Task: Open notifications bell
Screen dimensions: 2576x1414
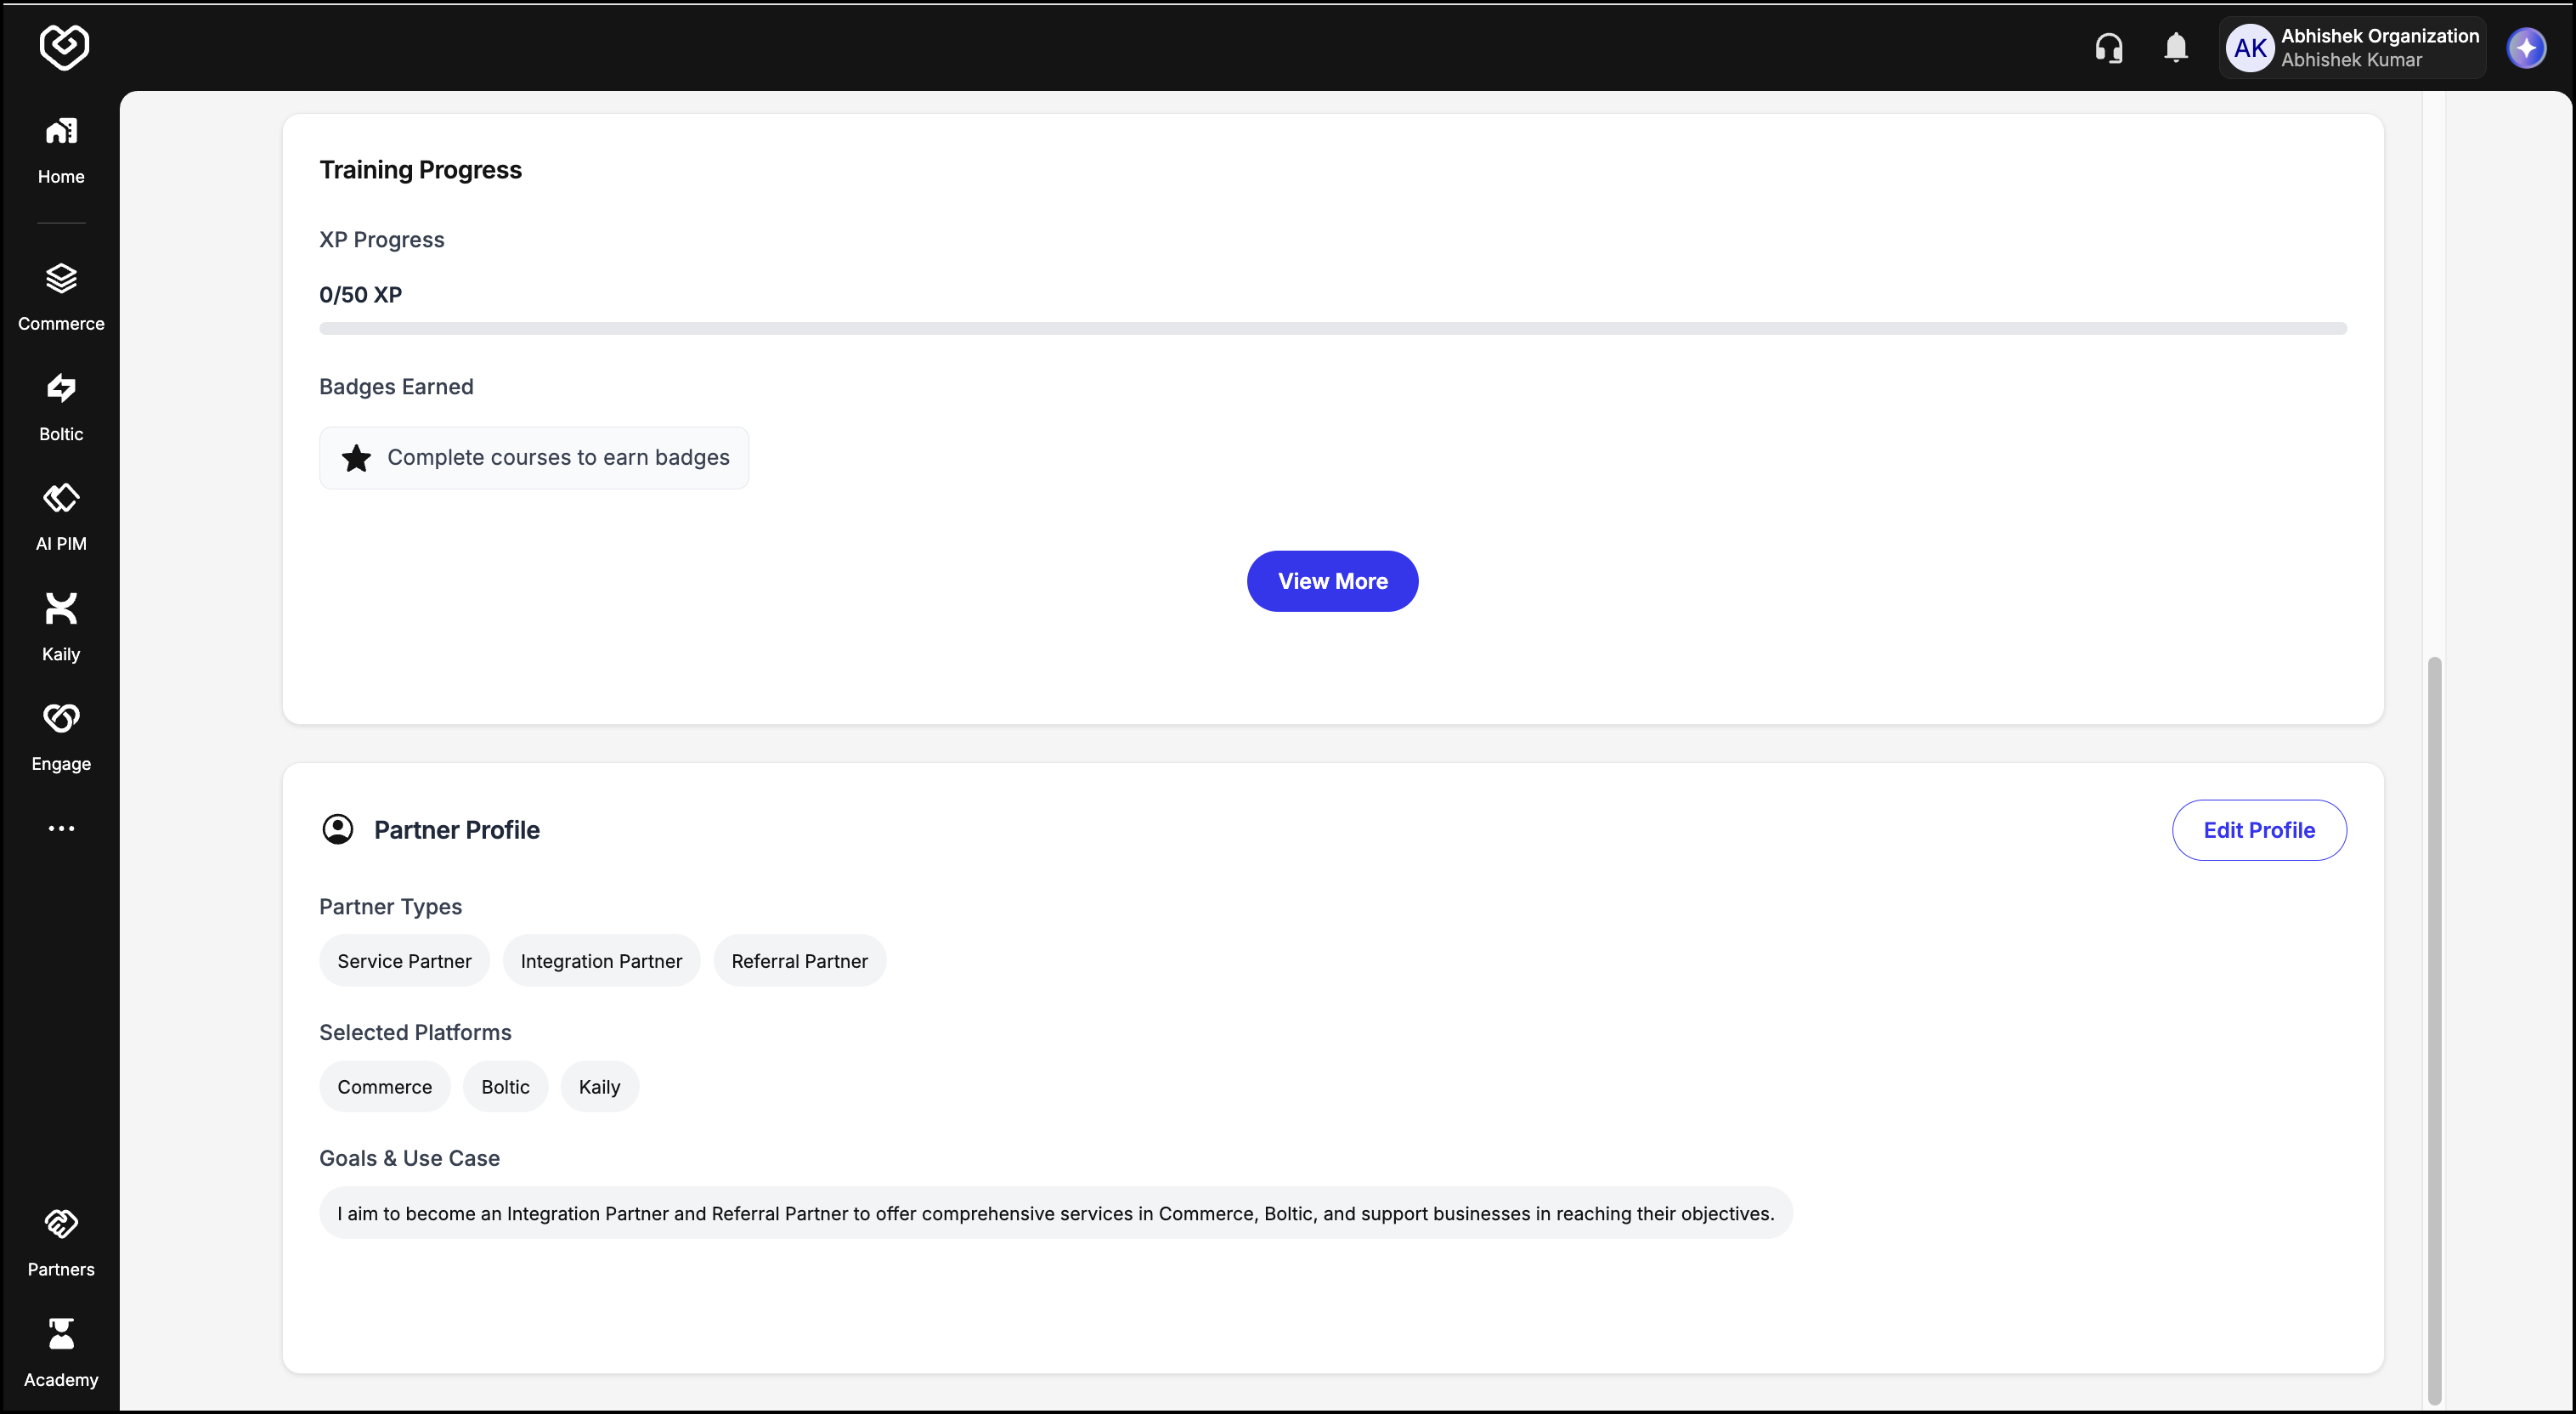Action: [2176, 48]
